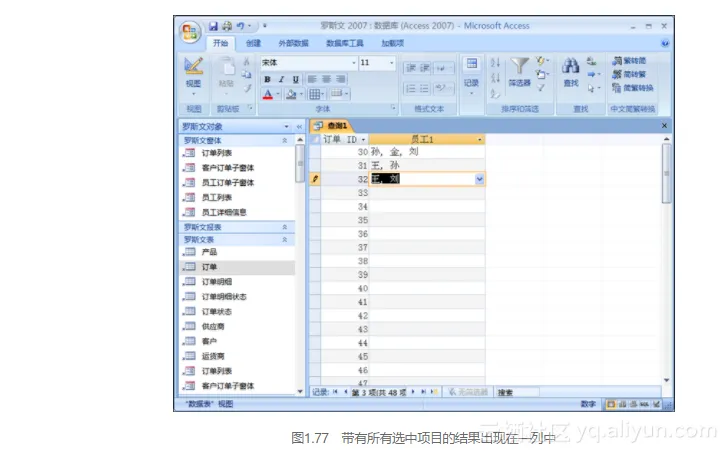The width and height of the screenshot is (728, 454).
Task: Click the datasheet vertical scrollbar thumb
Action: pyautogui.click(x=666, y=173)
